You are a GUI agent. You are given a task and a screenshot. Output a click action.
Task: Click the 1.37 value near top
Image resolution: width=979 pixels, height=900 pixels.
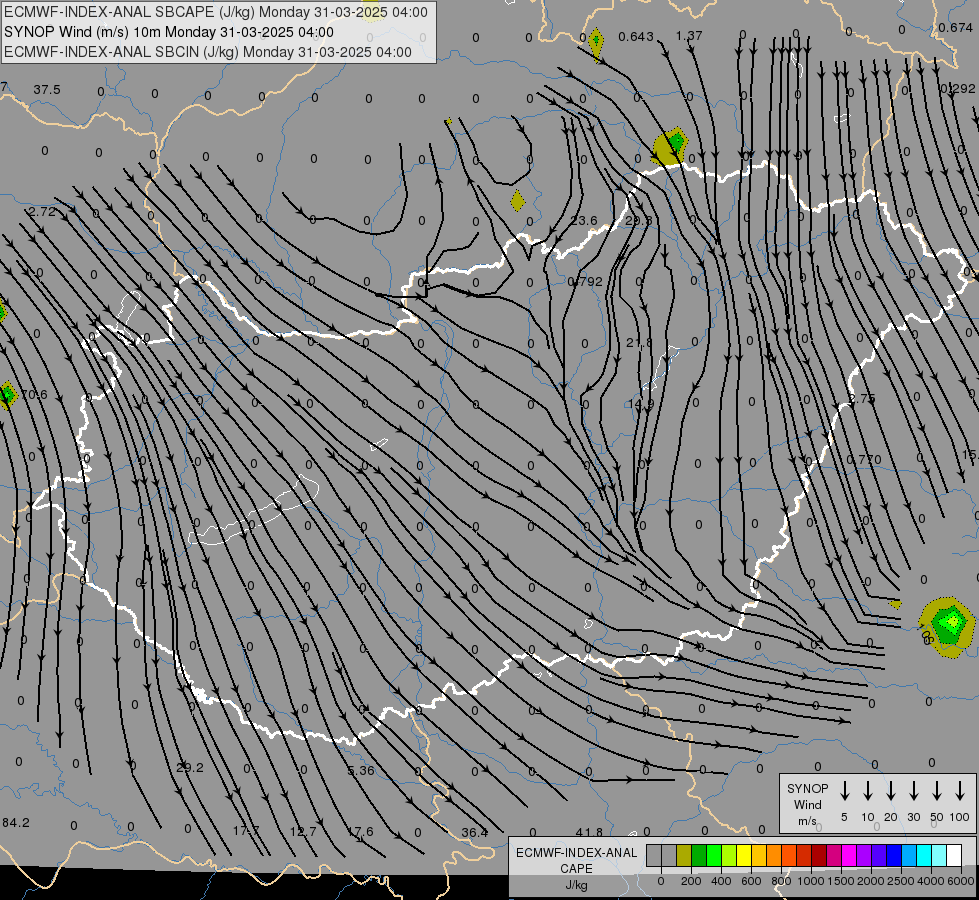(689, 36)
